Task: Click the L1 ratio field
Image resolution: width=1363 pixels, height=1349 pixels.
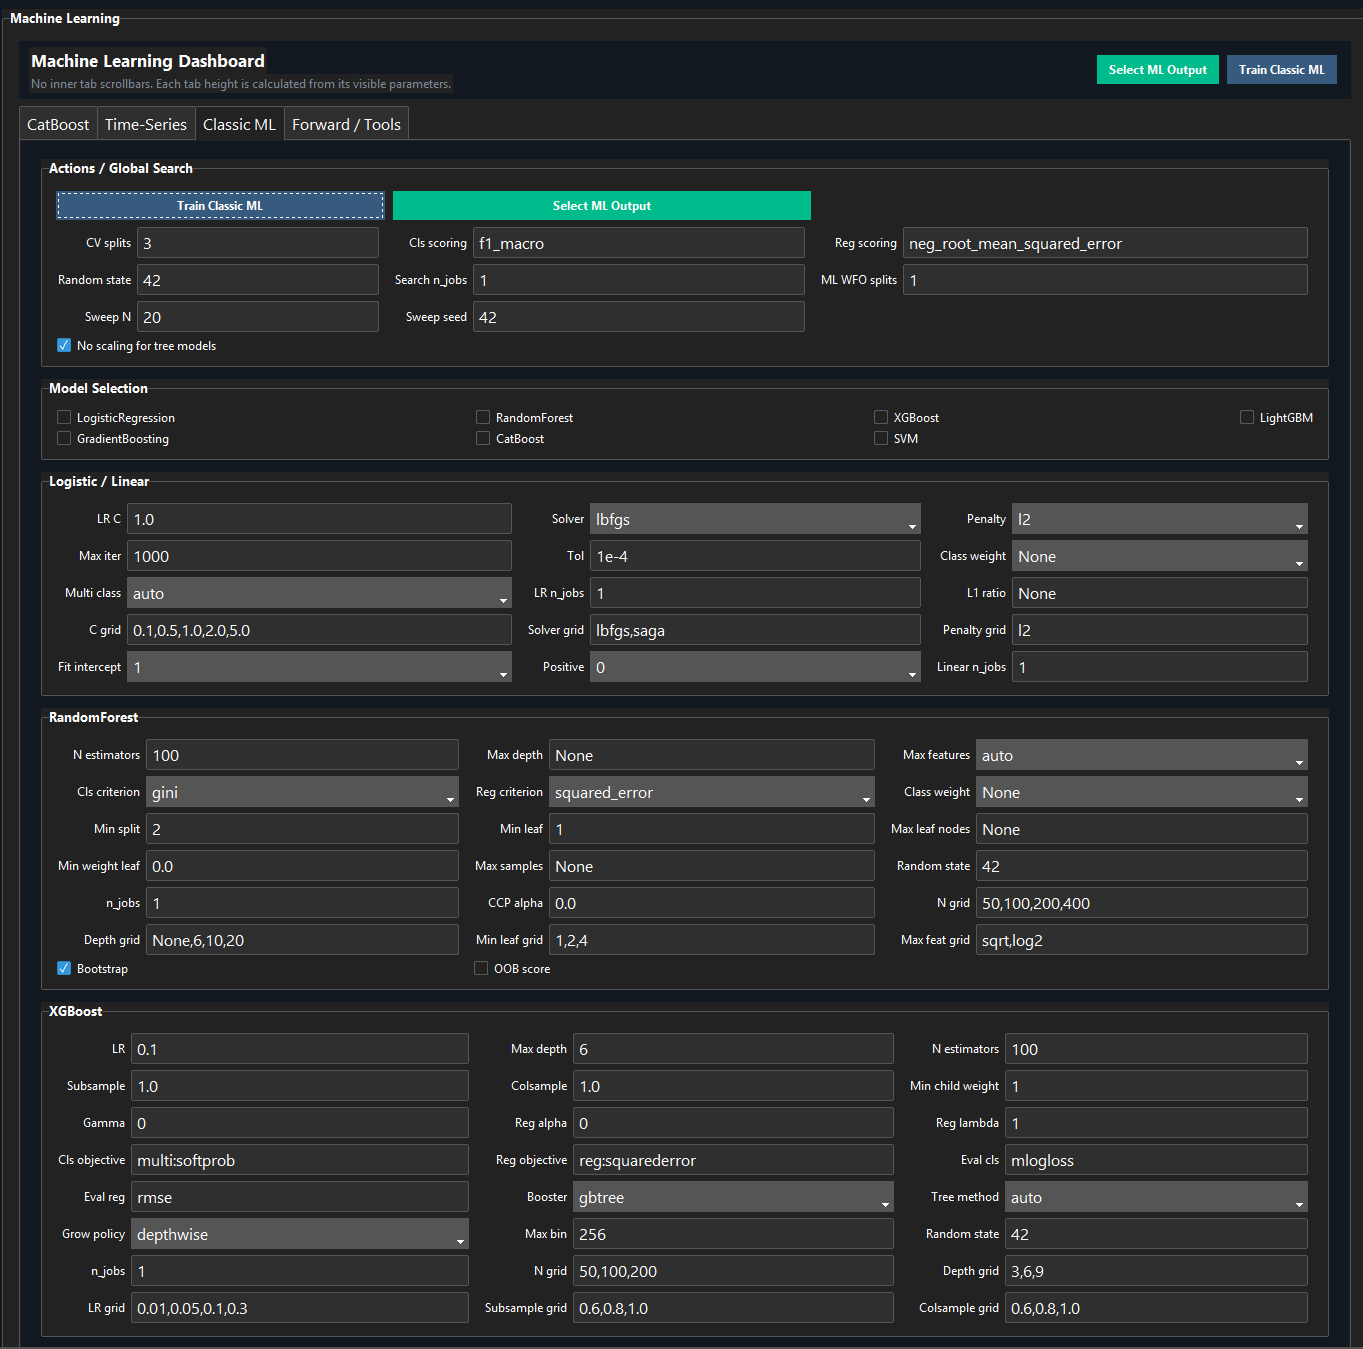Action: [x=1160, y=593]
